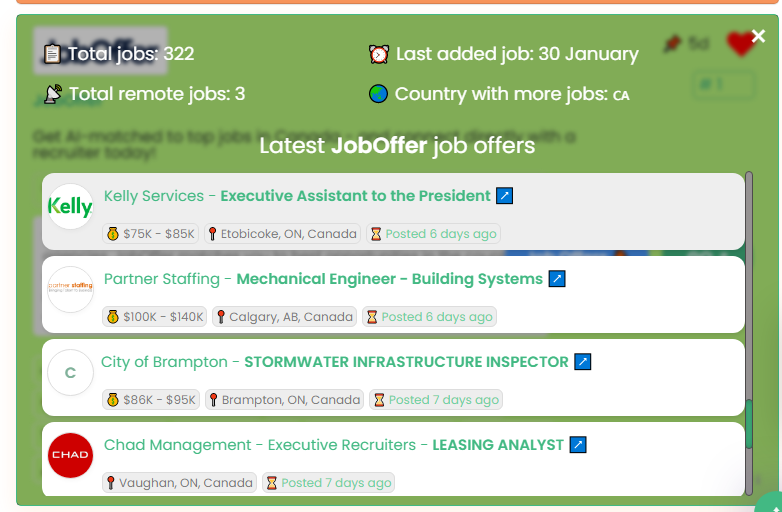Click the City of Brampton avatar

click(70, 372)
